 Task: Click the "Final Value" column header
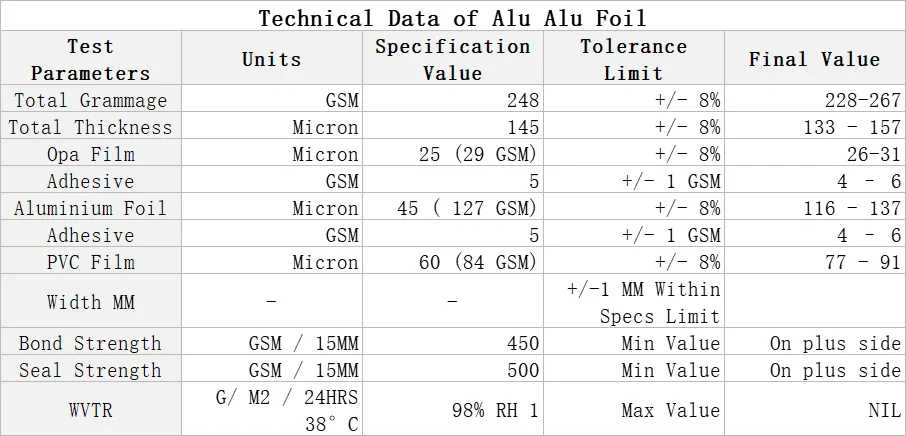click(x=814, y=60)
